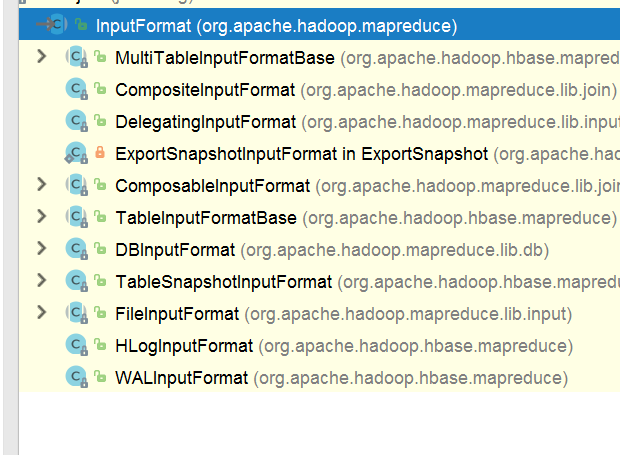This screenshot has height=455, width=620.
Task: Expand DBInputFormat subclasses
Action: click(x=42, y=249)
